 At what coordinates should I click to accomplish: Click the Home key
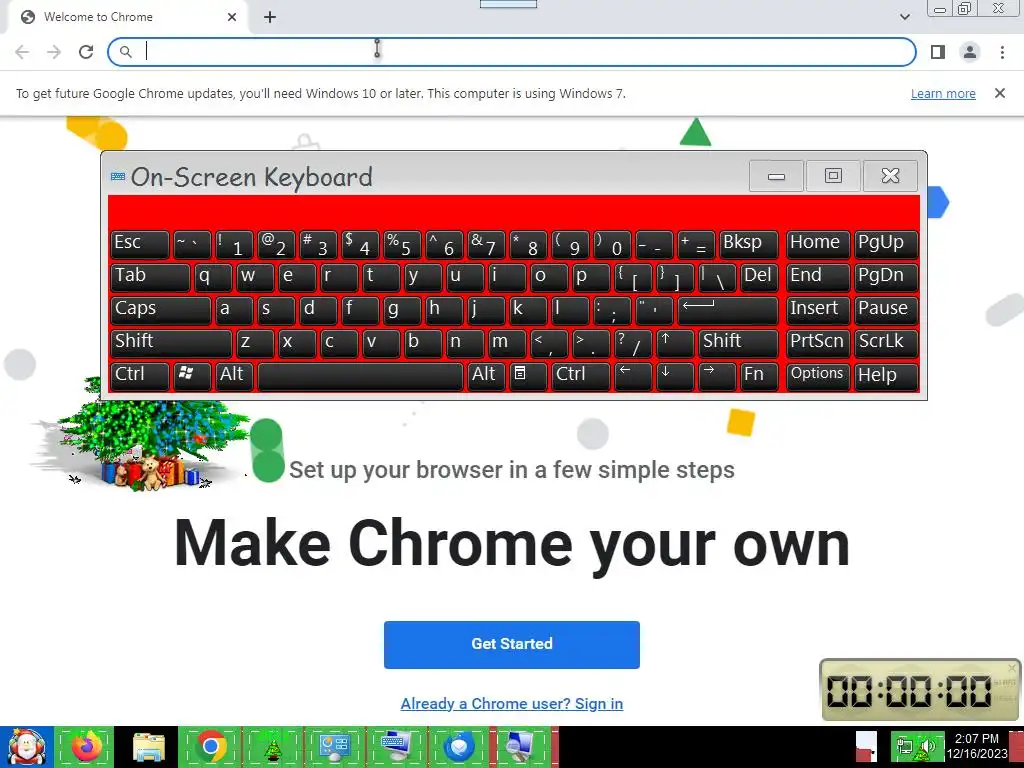(x=818, y=244)
